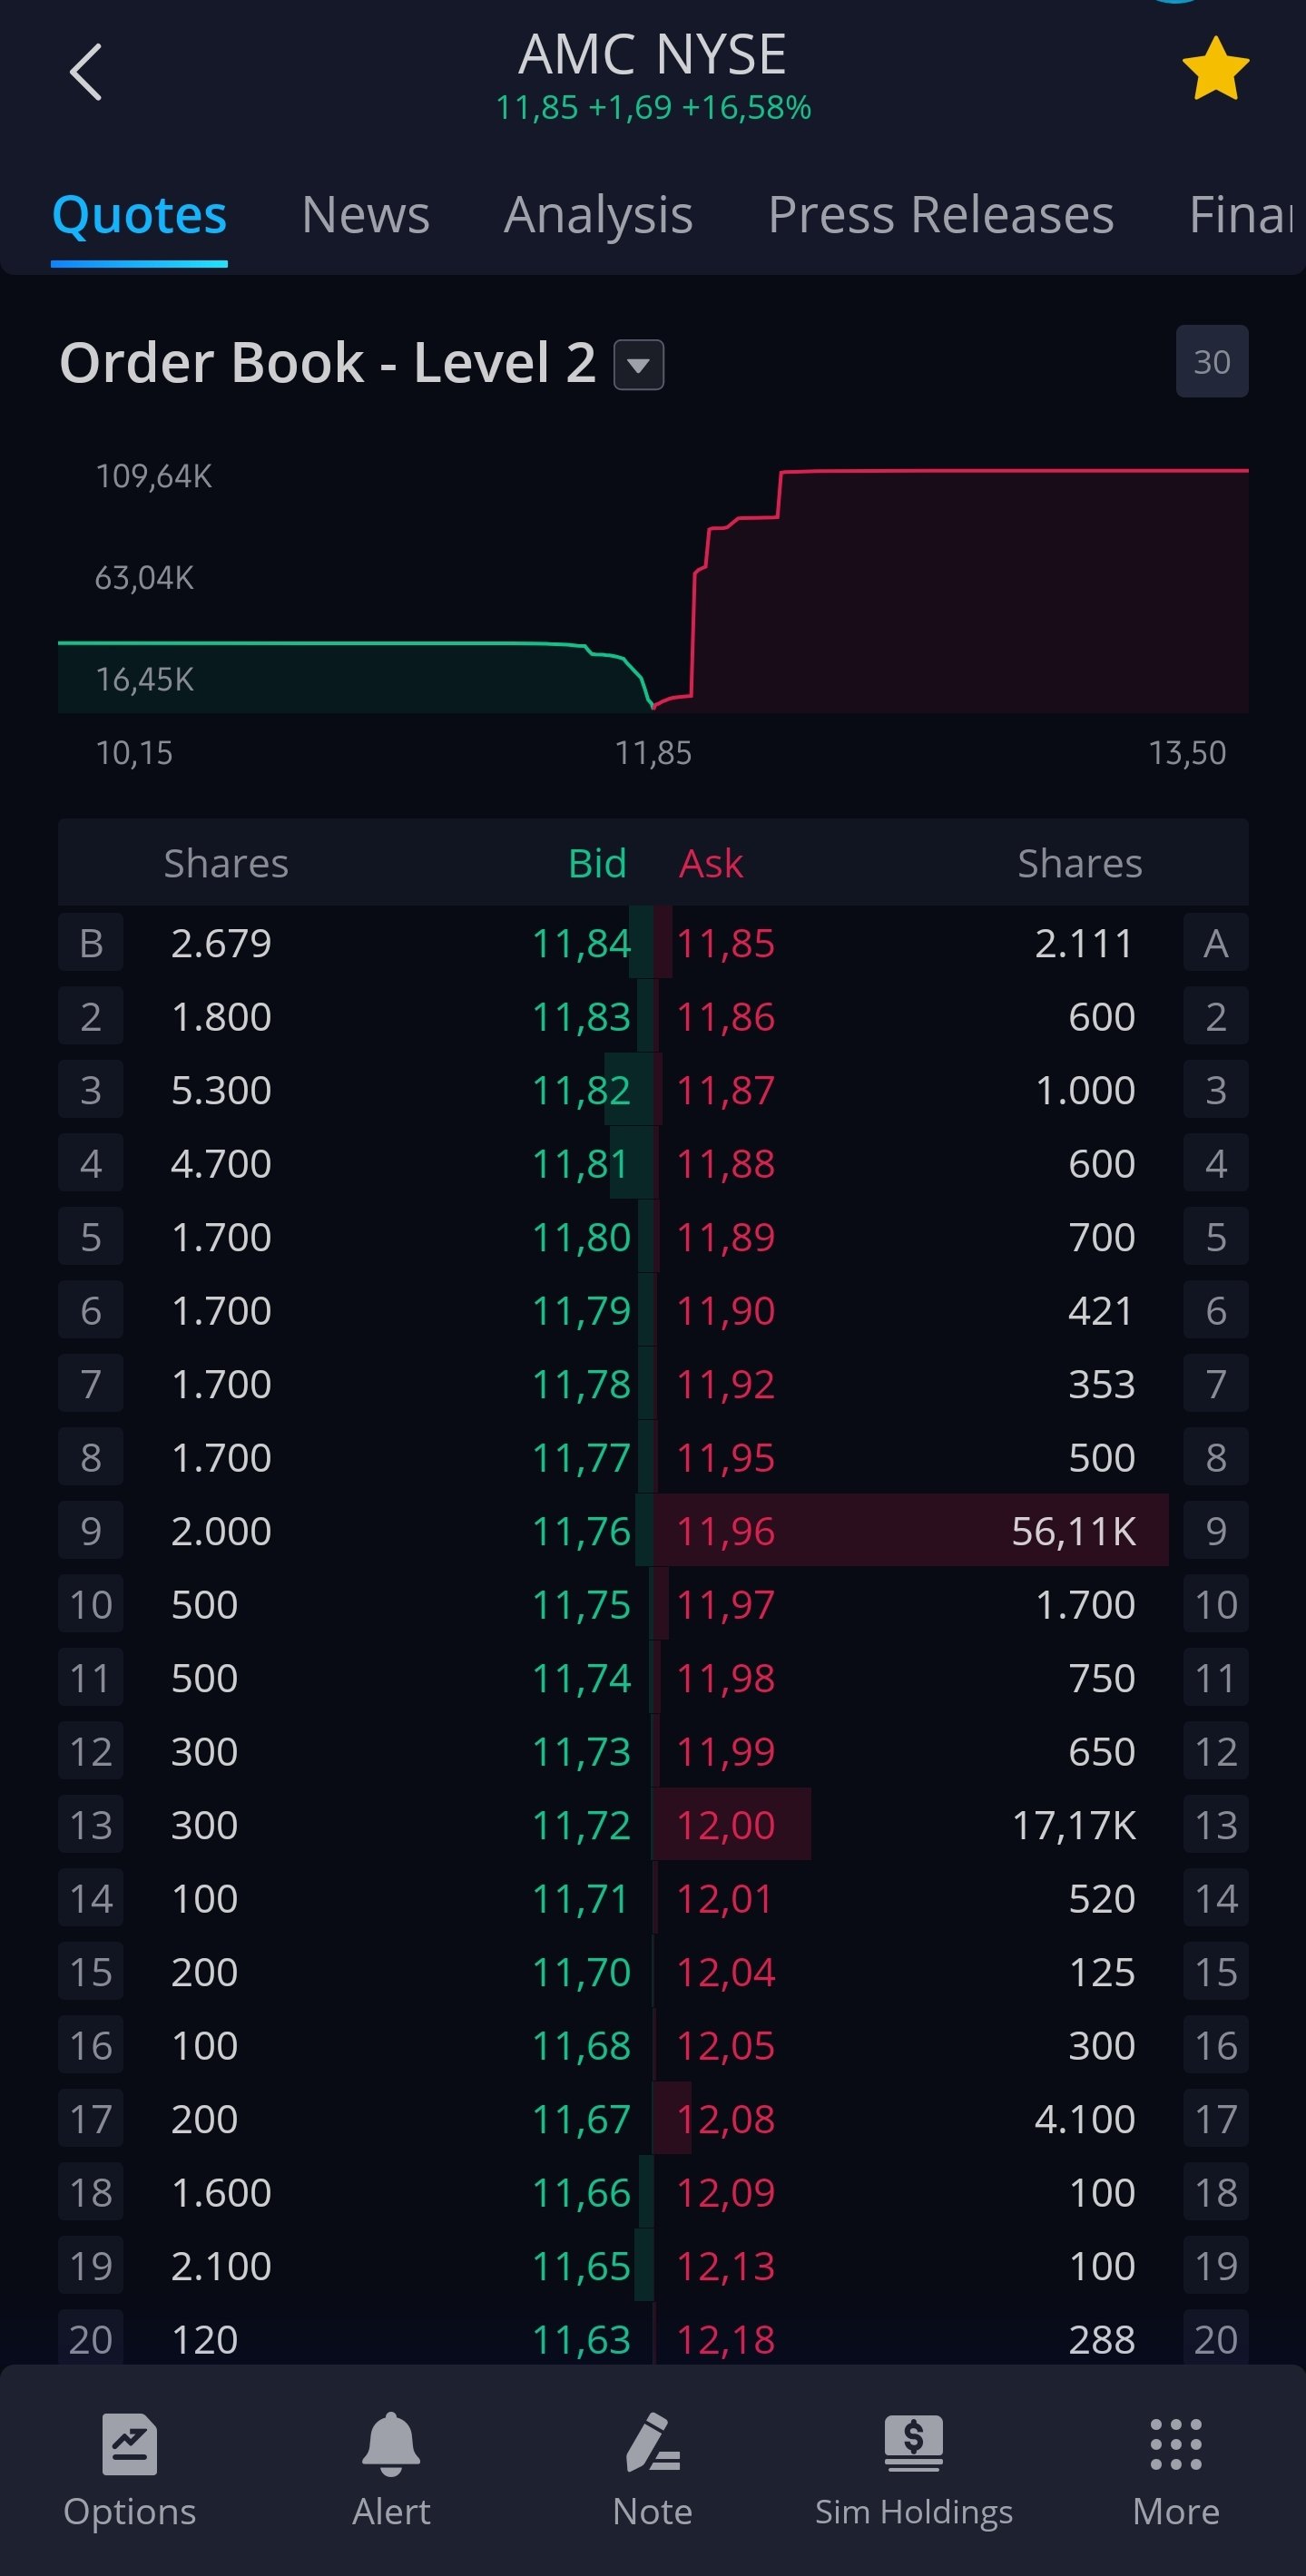The height and width of the screenshot is (2576, 1306).
Task: Select ask shares 2.111
Action: click(1084, 943)
